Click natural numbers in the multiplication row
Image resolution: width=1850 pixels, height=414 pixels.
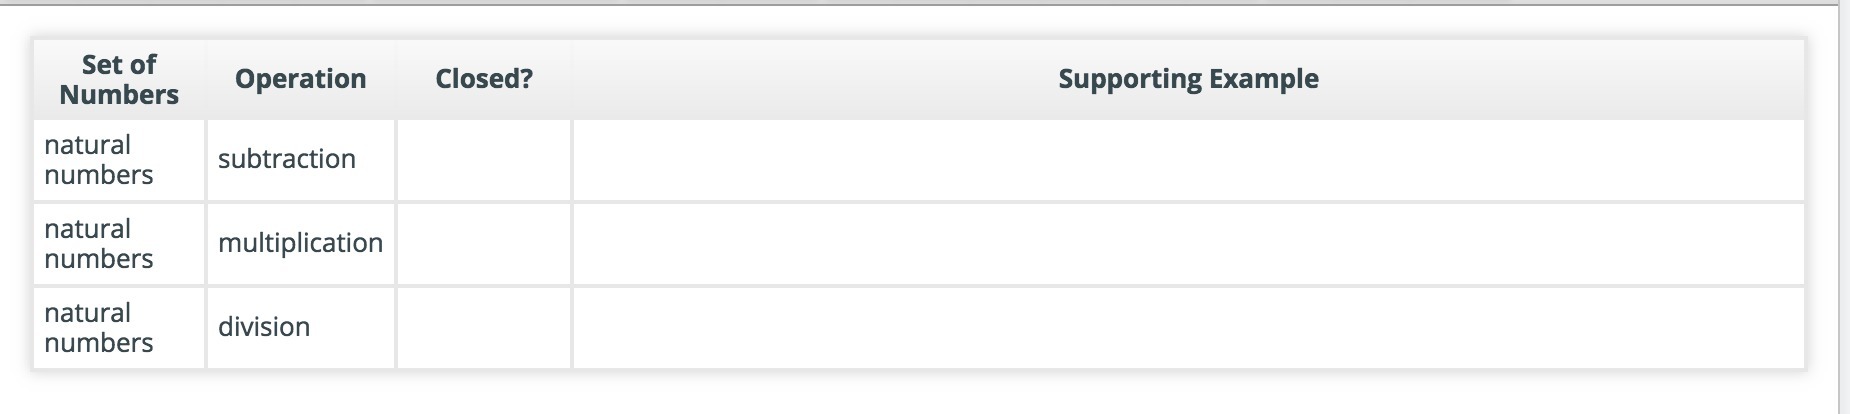tap(98, 244)
